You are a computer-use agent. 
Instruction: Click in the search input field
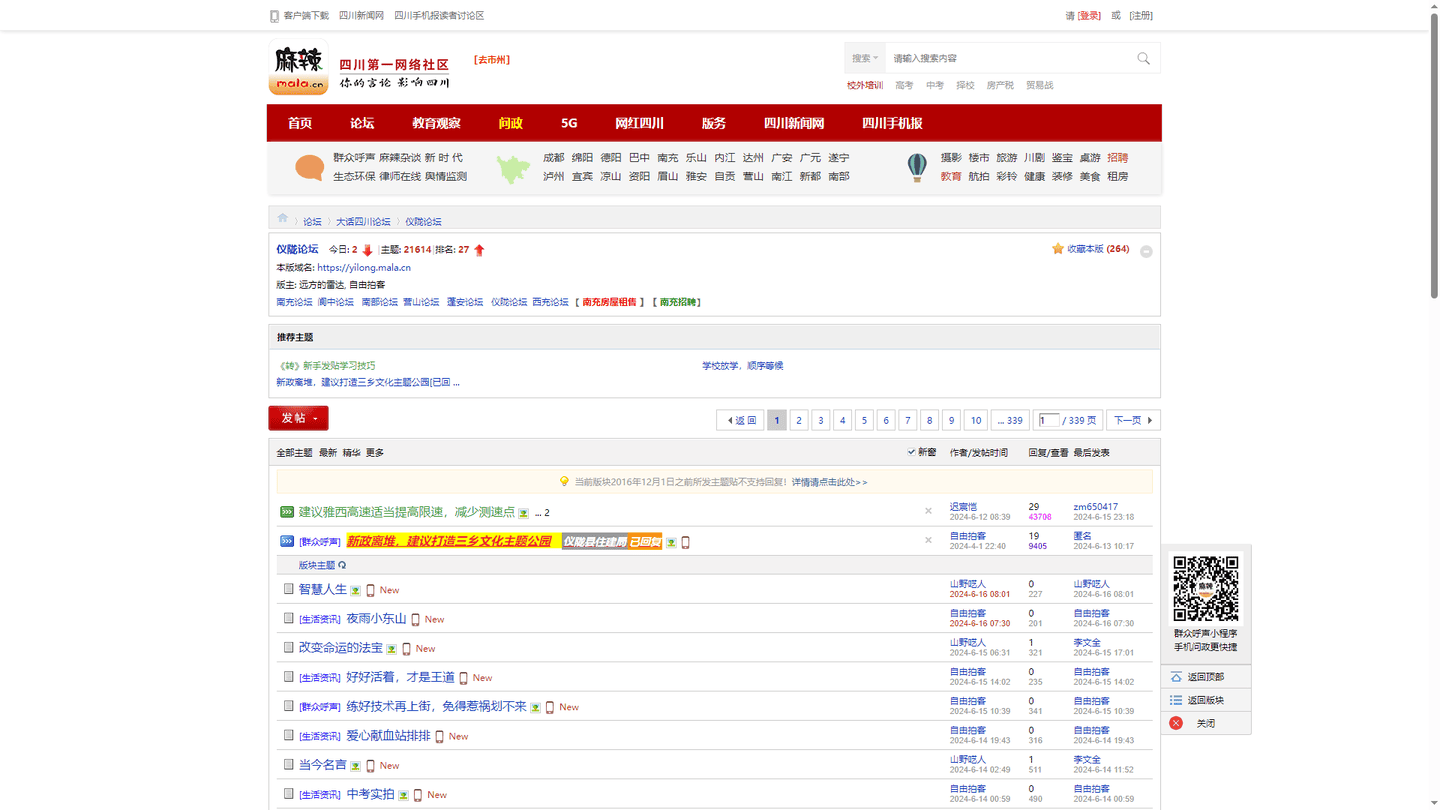[x=1008, y=59]
